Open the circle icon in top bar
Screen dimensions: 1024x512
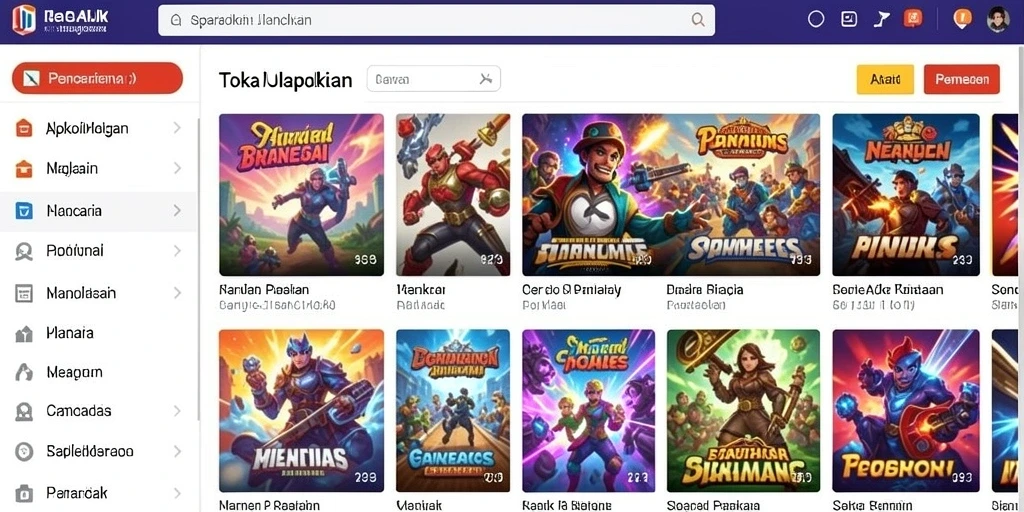816,20
